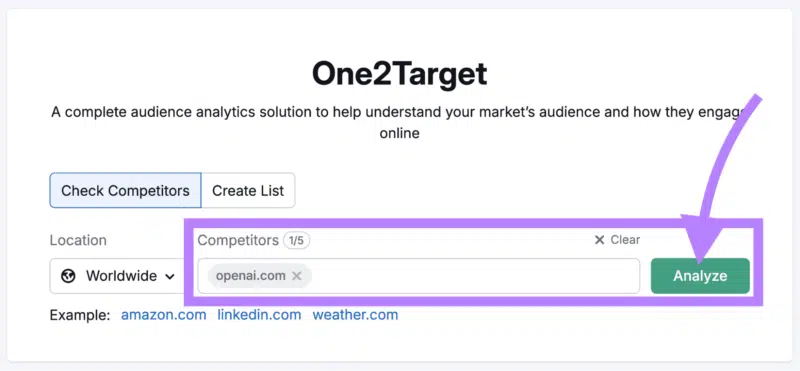Click the Location field label
Viewport: 800px width, 371px height.
click(78, 240)
